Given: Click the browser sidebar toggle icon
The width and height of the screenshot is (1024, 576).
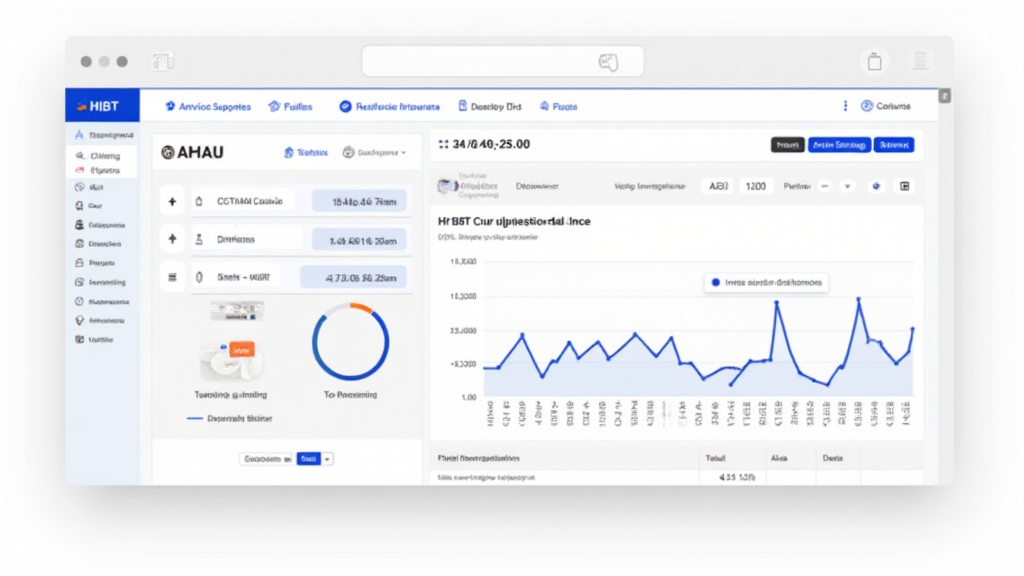Looking at the screenshot, I should [x=162, y=62].
